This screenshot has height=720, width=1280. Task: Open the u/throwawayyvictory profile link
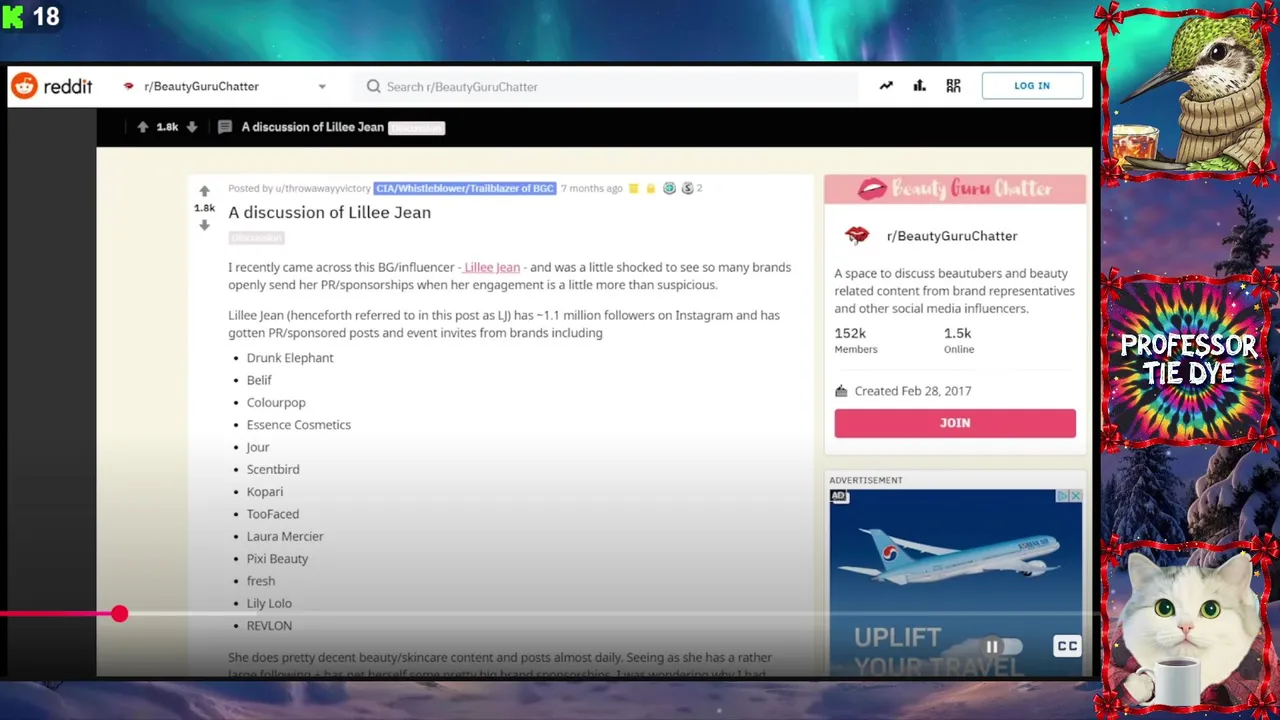click(323, 188)
